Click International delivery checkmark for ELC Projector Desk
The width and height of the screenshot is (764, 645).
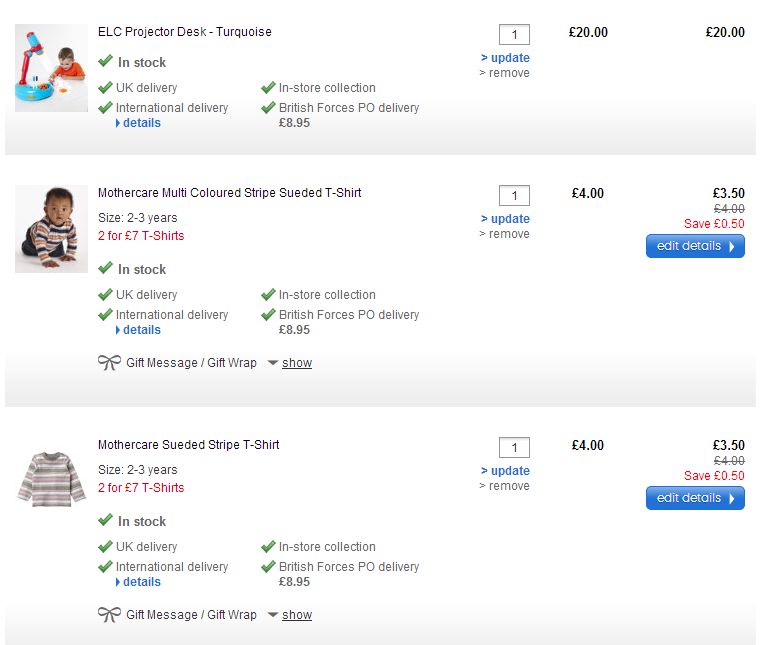(105, 108)
